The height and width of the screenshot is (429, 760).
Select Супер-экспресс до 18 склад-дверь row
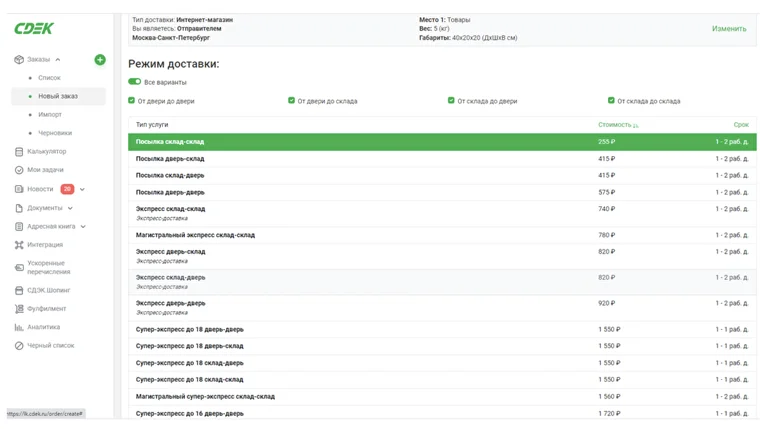442,363
